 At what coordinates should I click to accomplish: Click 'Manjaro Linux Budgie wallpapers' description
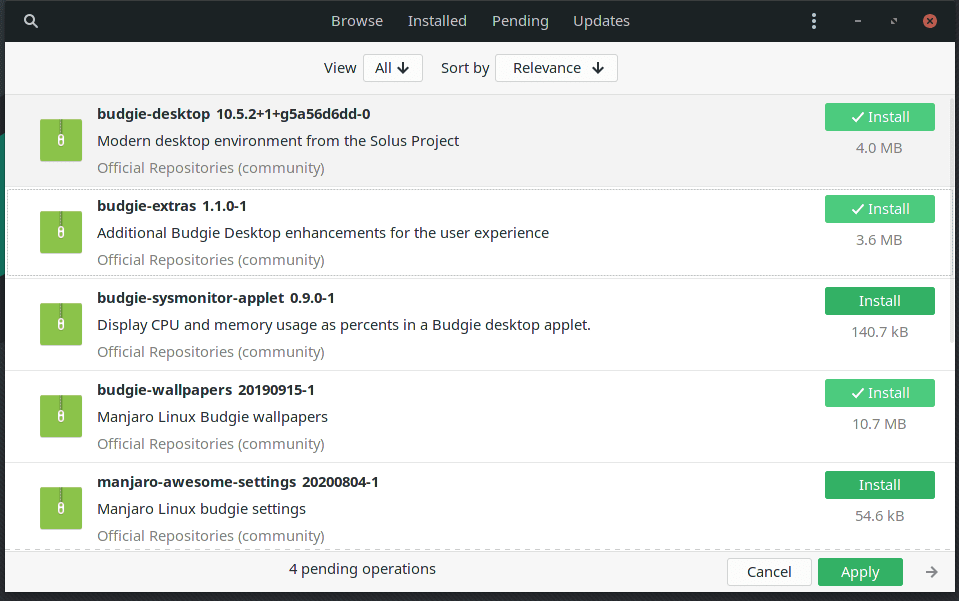tap(212, 417)
